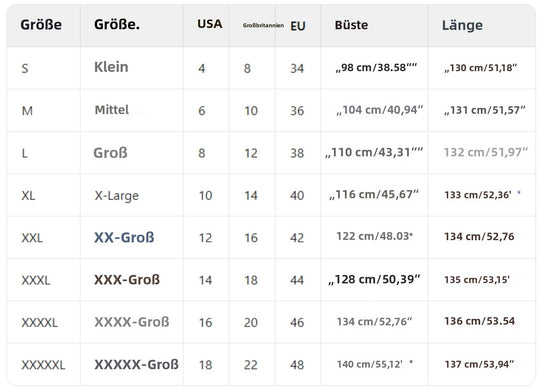Viewport: 540px width, 390px height.
Task: Click the small Großbritannien header label
Action: (x=263, y=25)
